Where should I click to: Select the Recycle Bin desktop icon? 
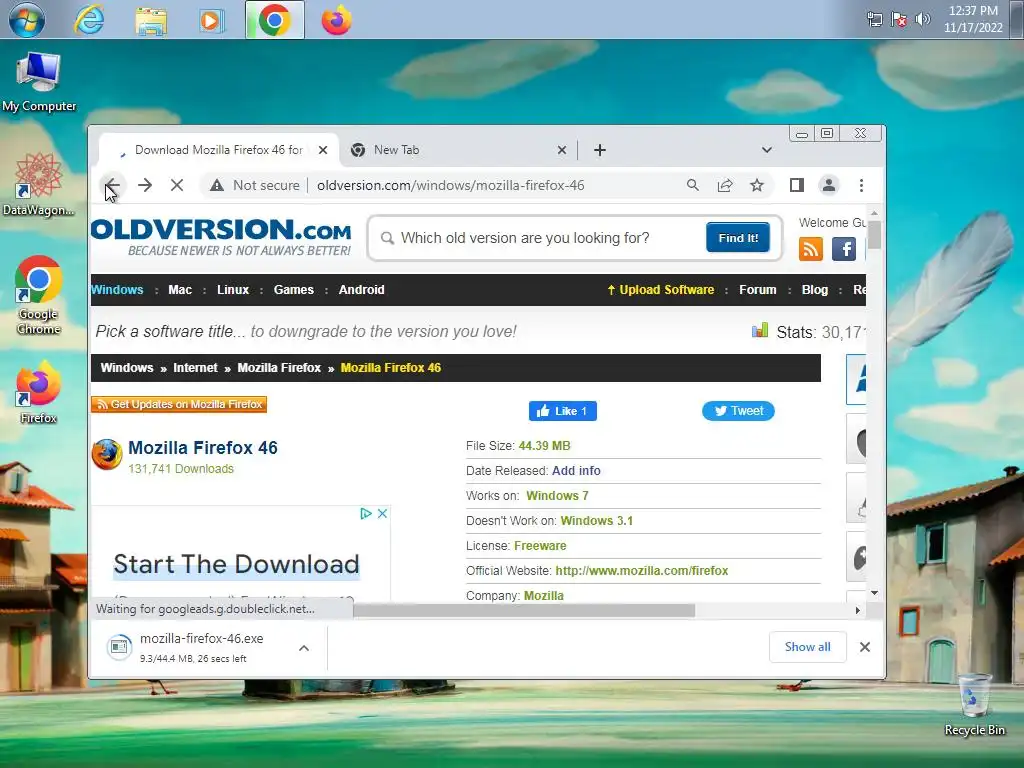[974, 705]
